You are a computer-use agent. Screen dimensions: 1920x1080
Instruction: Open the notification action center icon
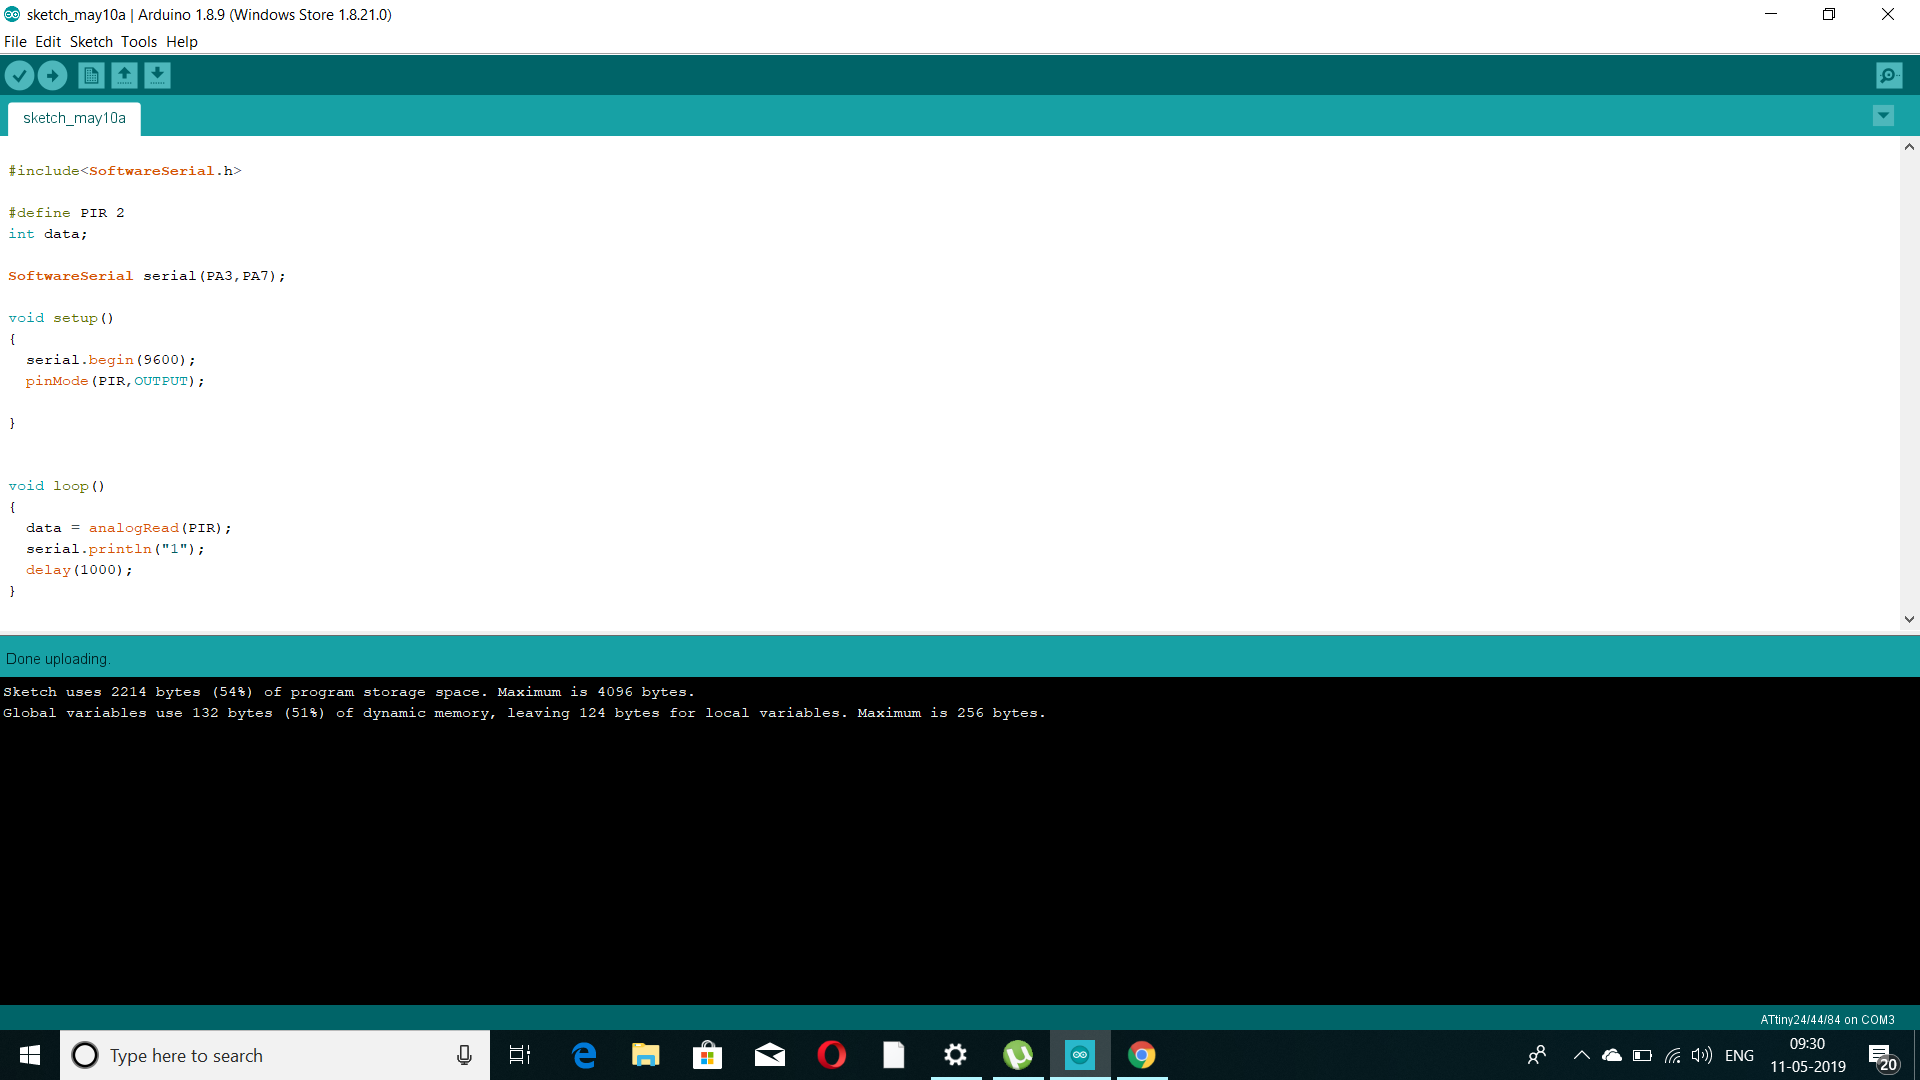(1882, 1056)
